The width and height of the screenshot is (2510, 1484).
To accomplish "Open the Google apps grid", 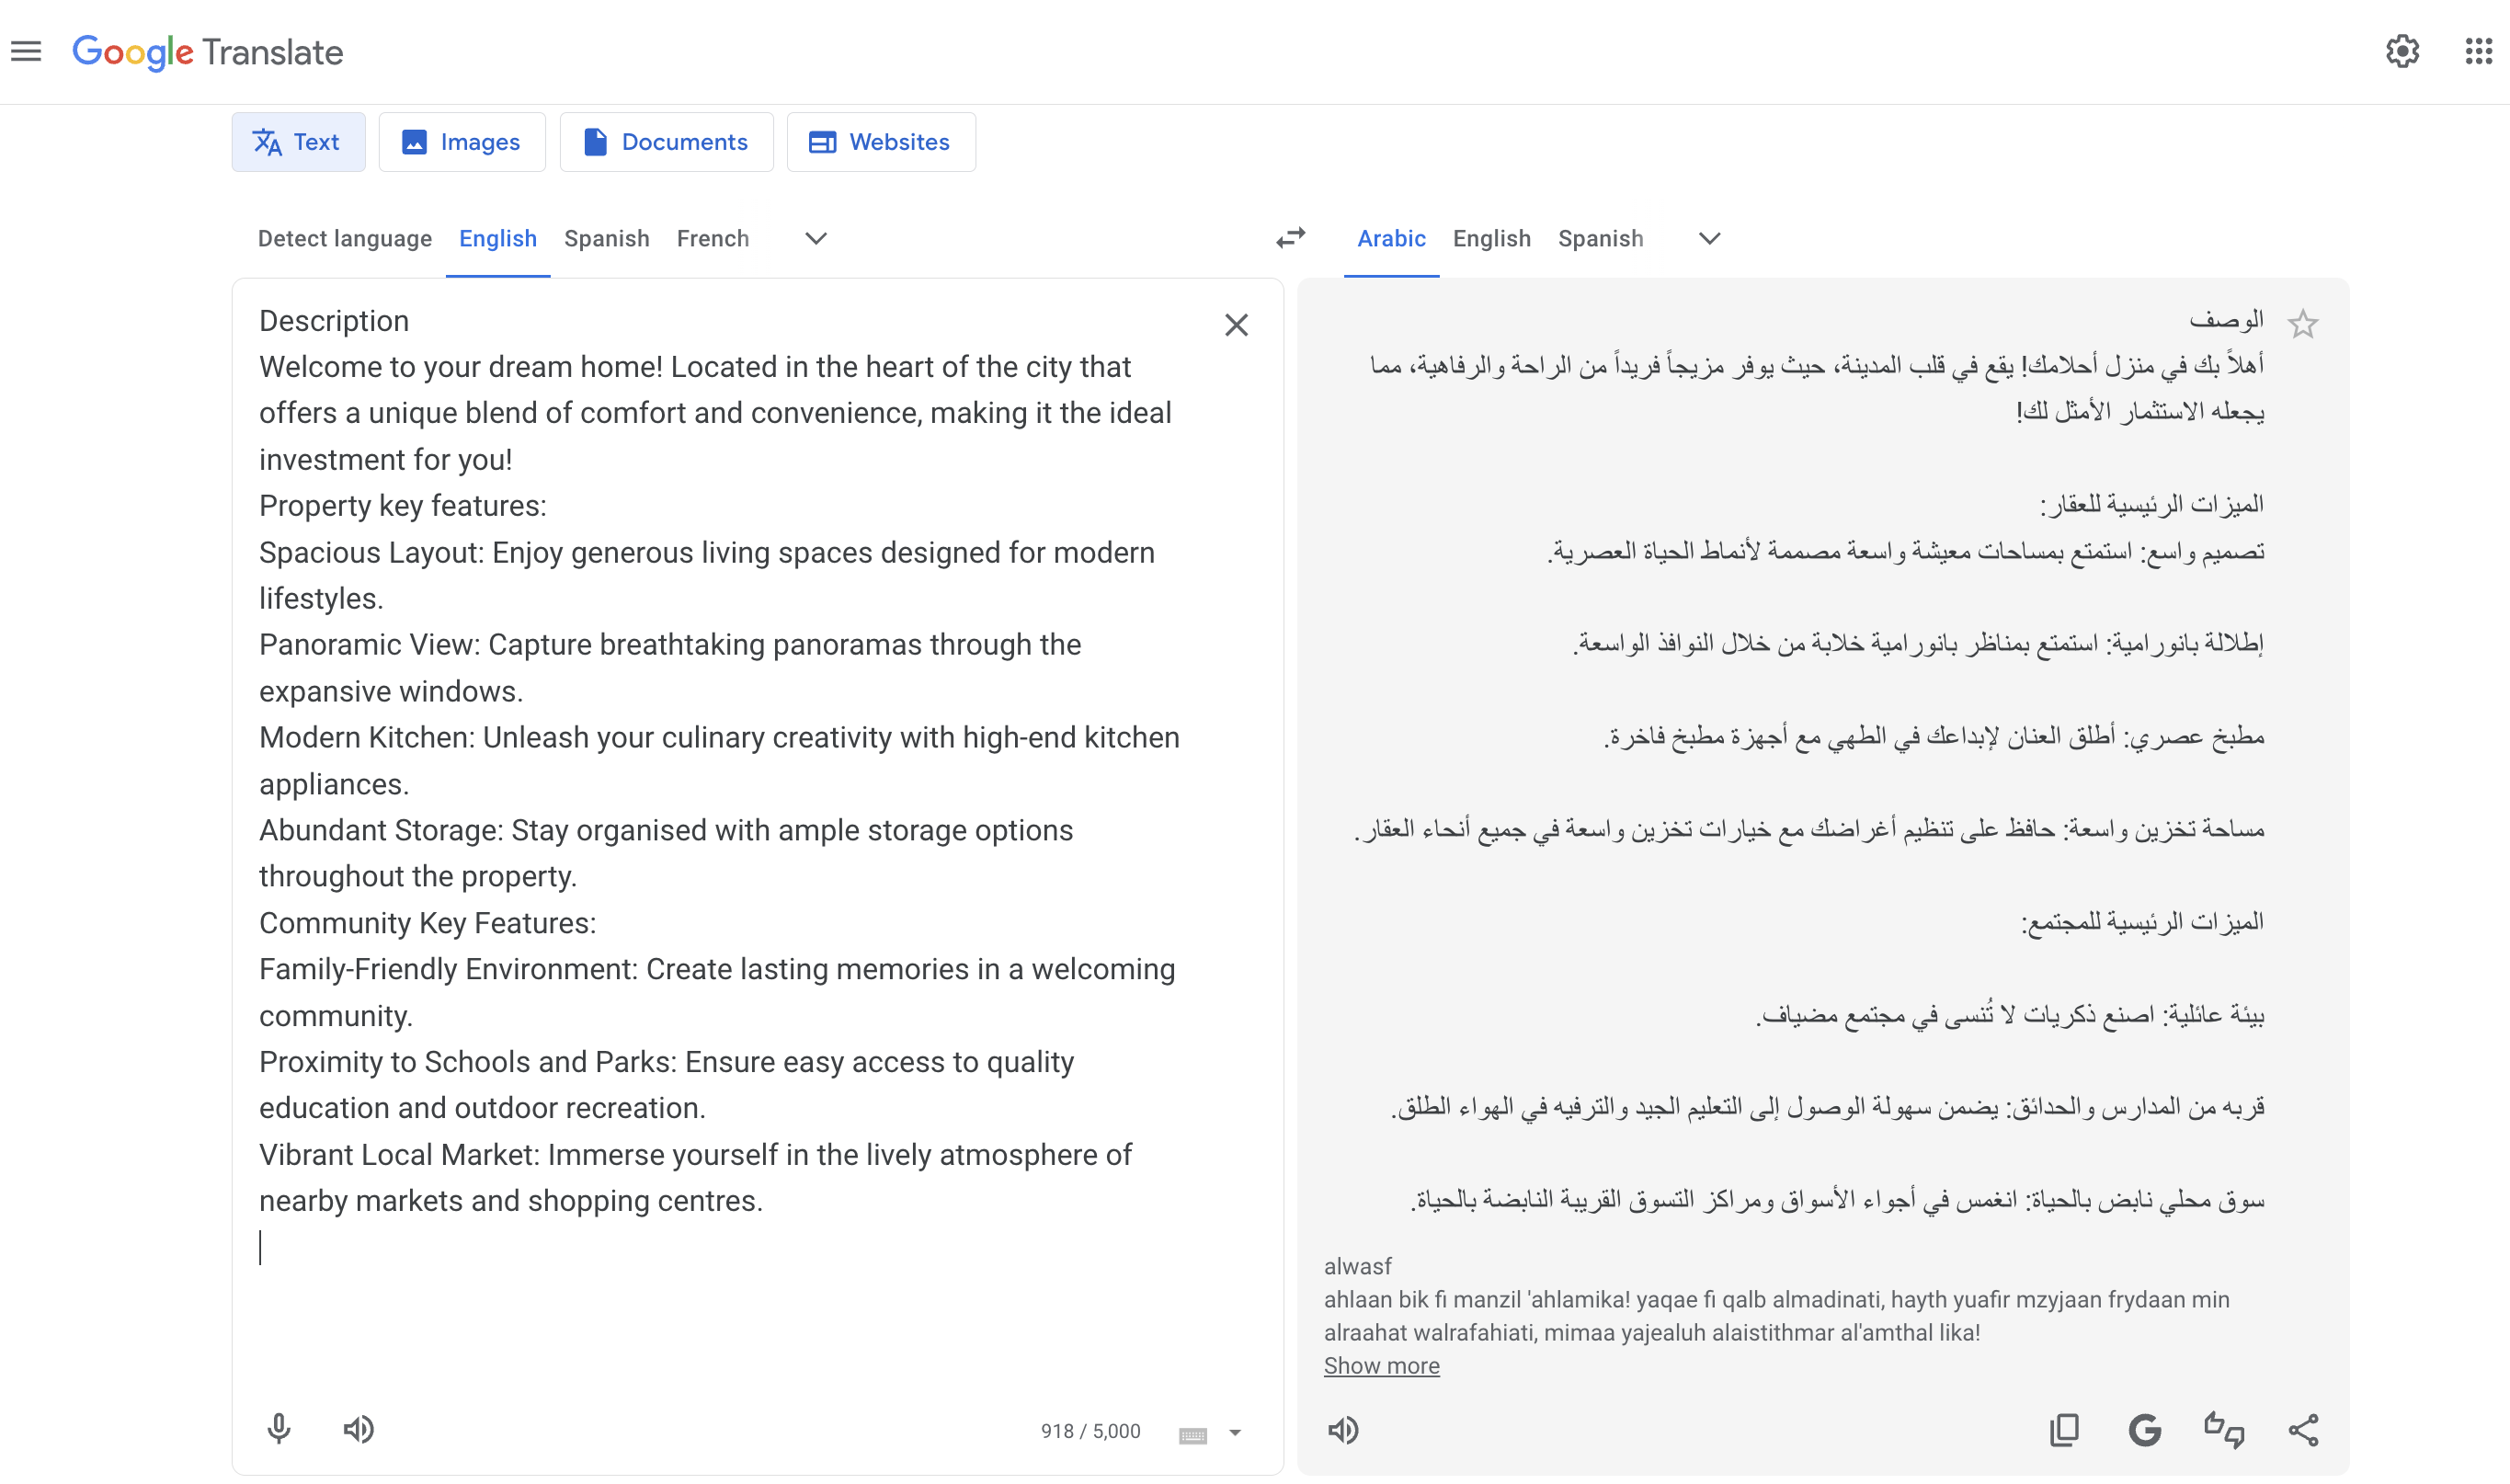I will pos(2478,51).
